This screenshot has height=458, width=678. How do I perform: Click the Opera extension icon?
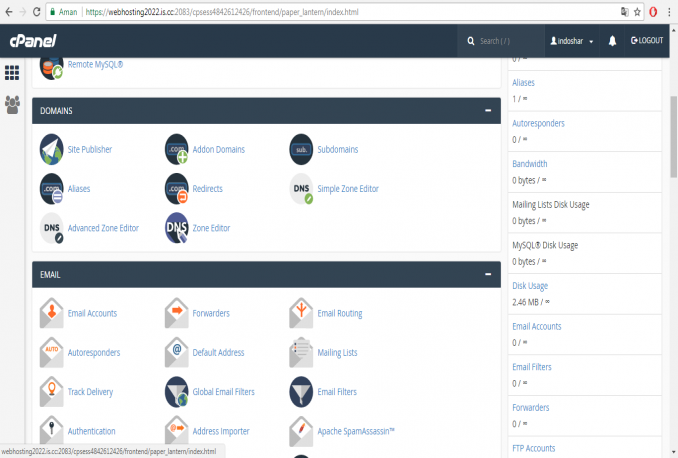(x=653, y=12)
